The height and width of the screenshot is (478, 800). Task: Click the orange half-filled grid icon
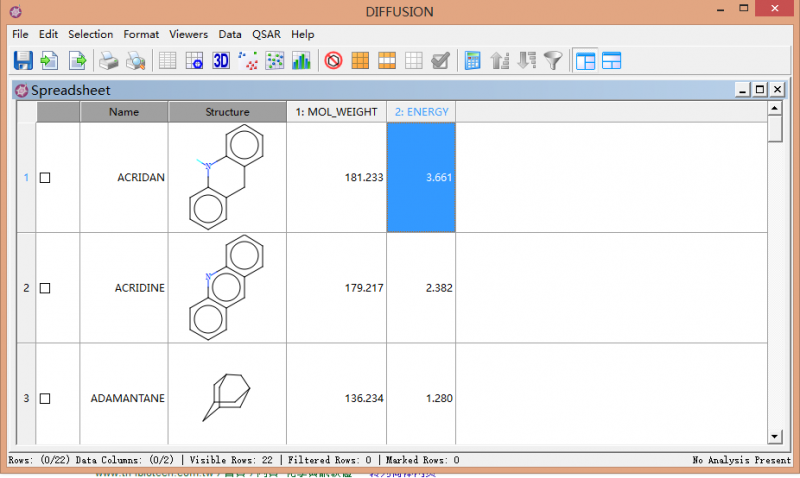(x=387, y=61)
